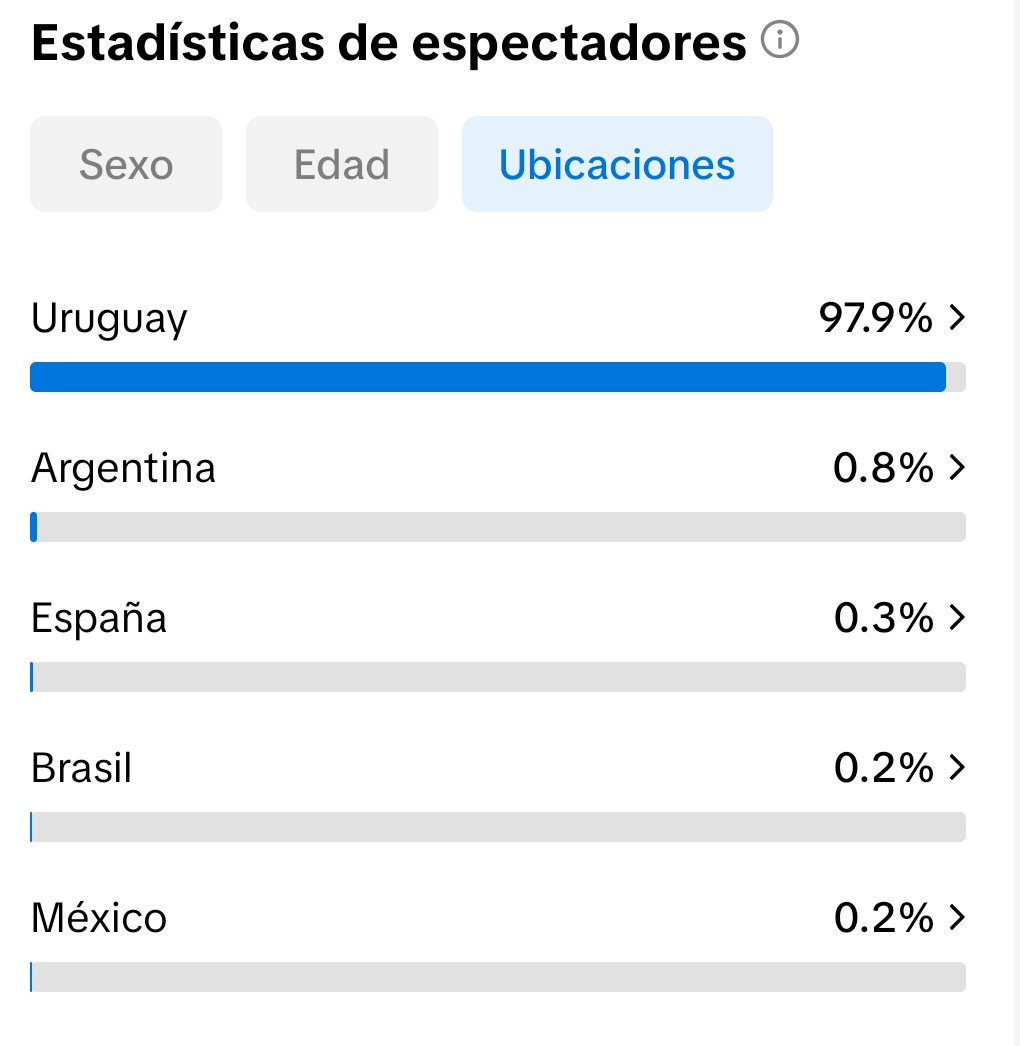
Task: Click the México country label
Action: (x=99, y=918)
